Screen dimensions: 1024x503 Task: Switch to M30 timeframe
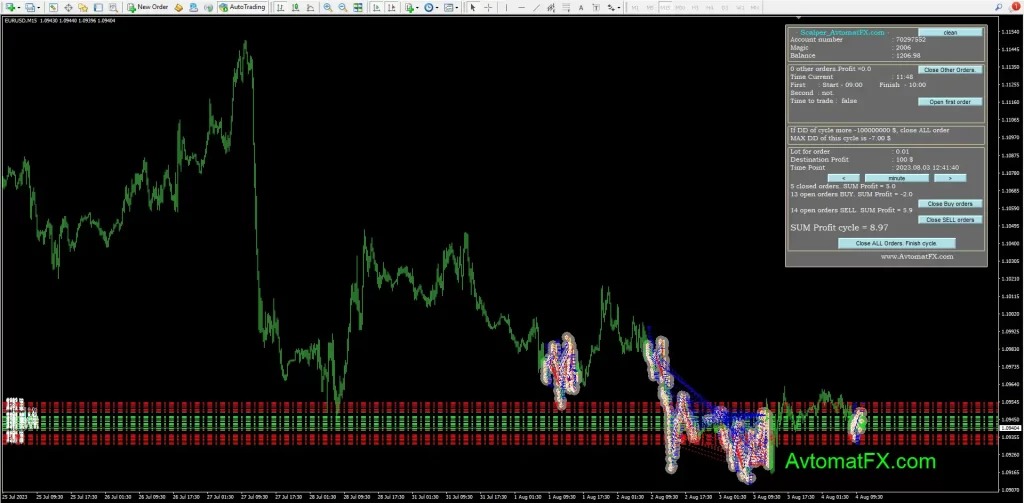(x=680, y=7)
